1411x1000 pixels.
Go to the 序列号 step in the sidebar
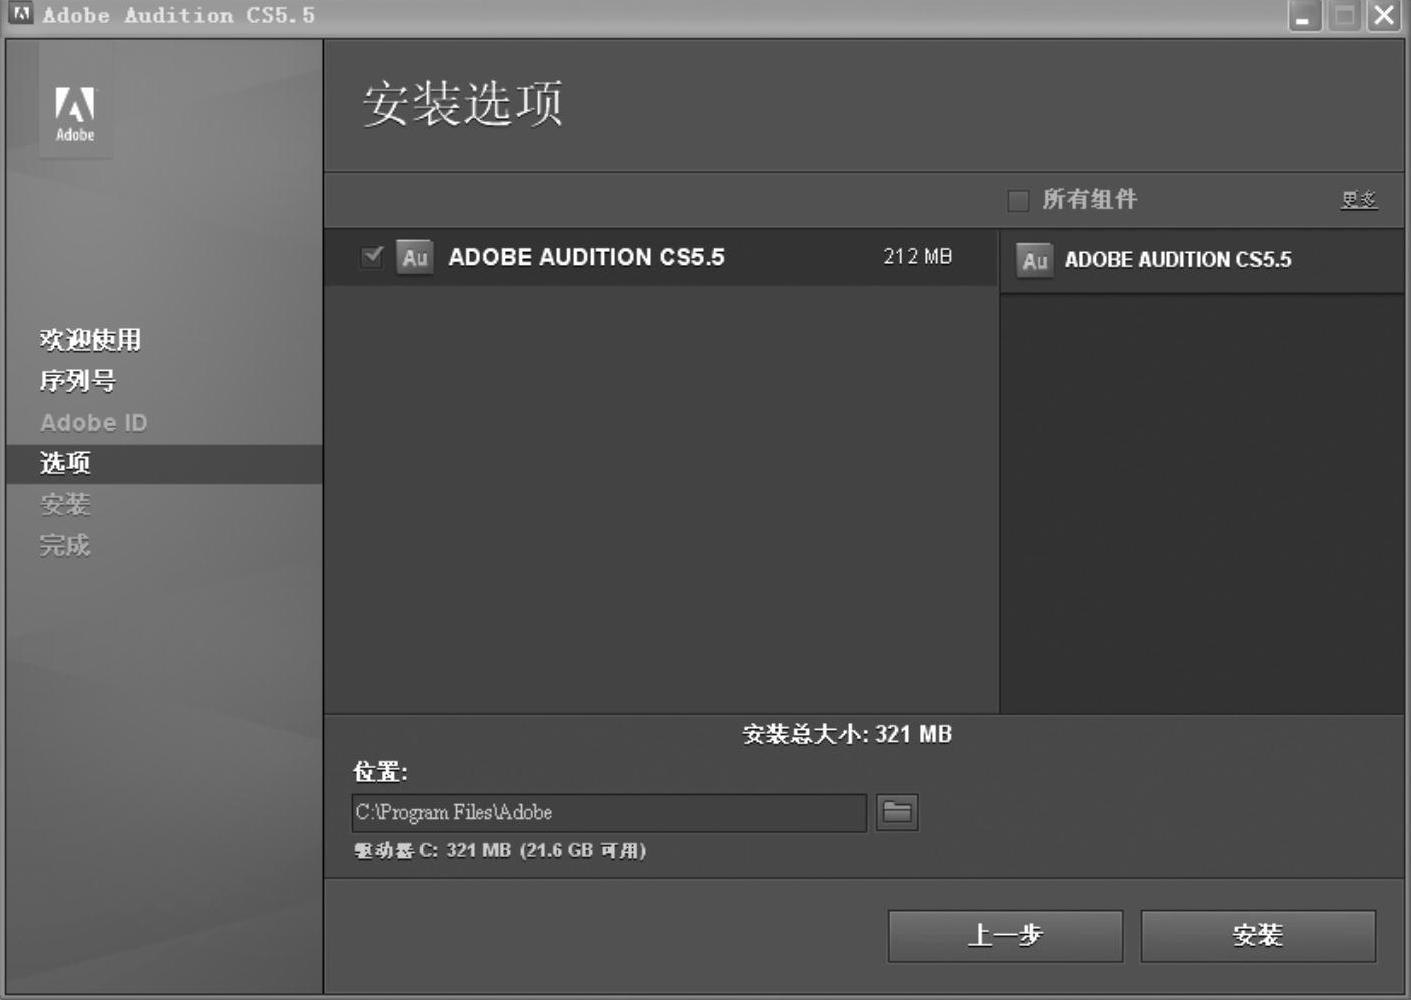(77, 381)
